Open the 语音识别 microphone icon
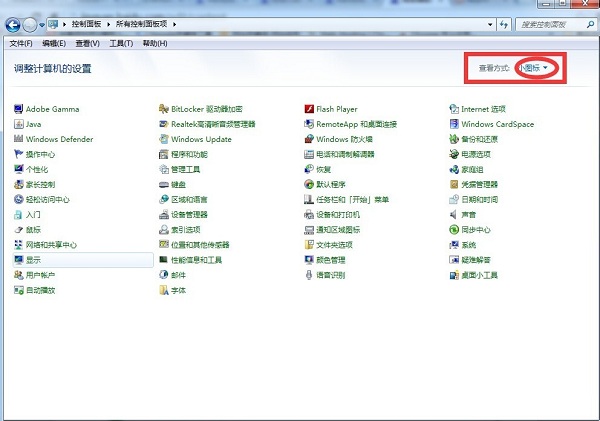Viewport: 600px width, 421px height. 309,275
